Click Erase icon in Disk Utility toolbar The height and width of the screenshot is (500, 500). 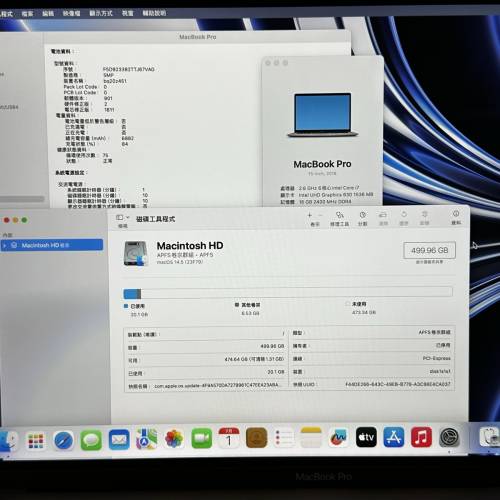pyautogui.click(x=383, y=215)
